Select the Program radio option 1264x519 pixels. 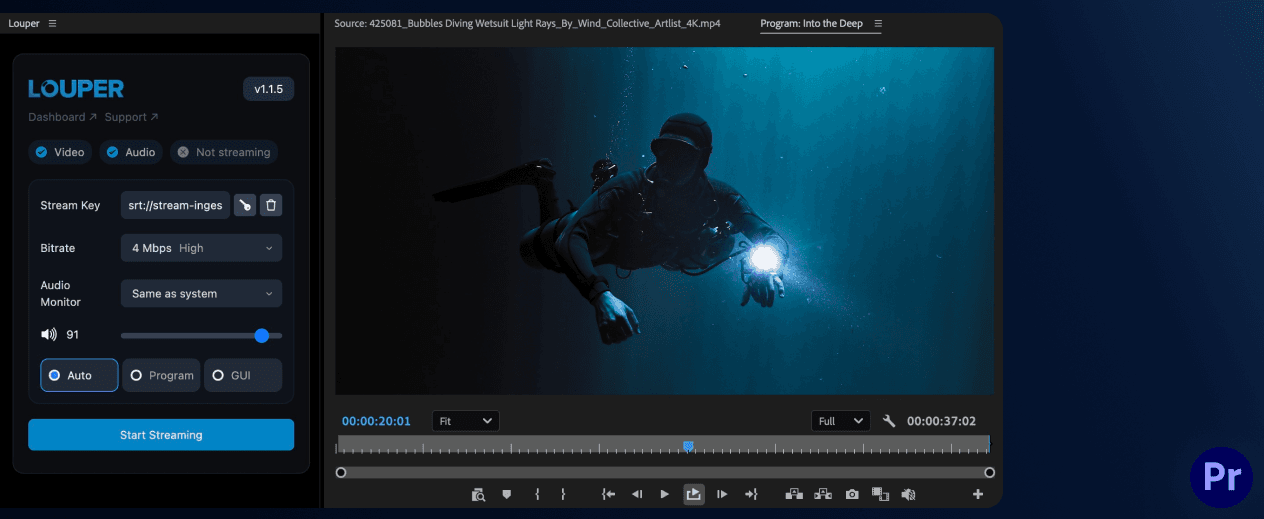point(161,375)
